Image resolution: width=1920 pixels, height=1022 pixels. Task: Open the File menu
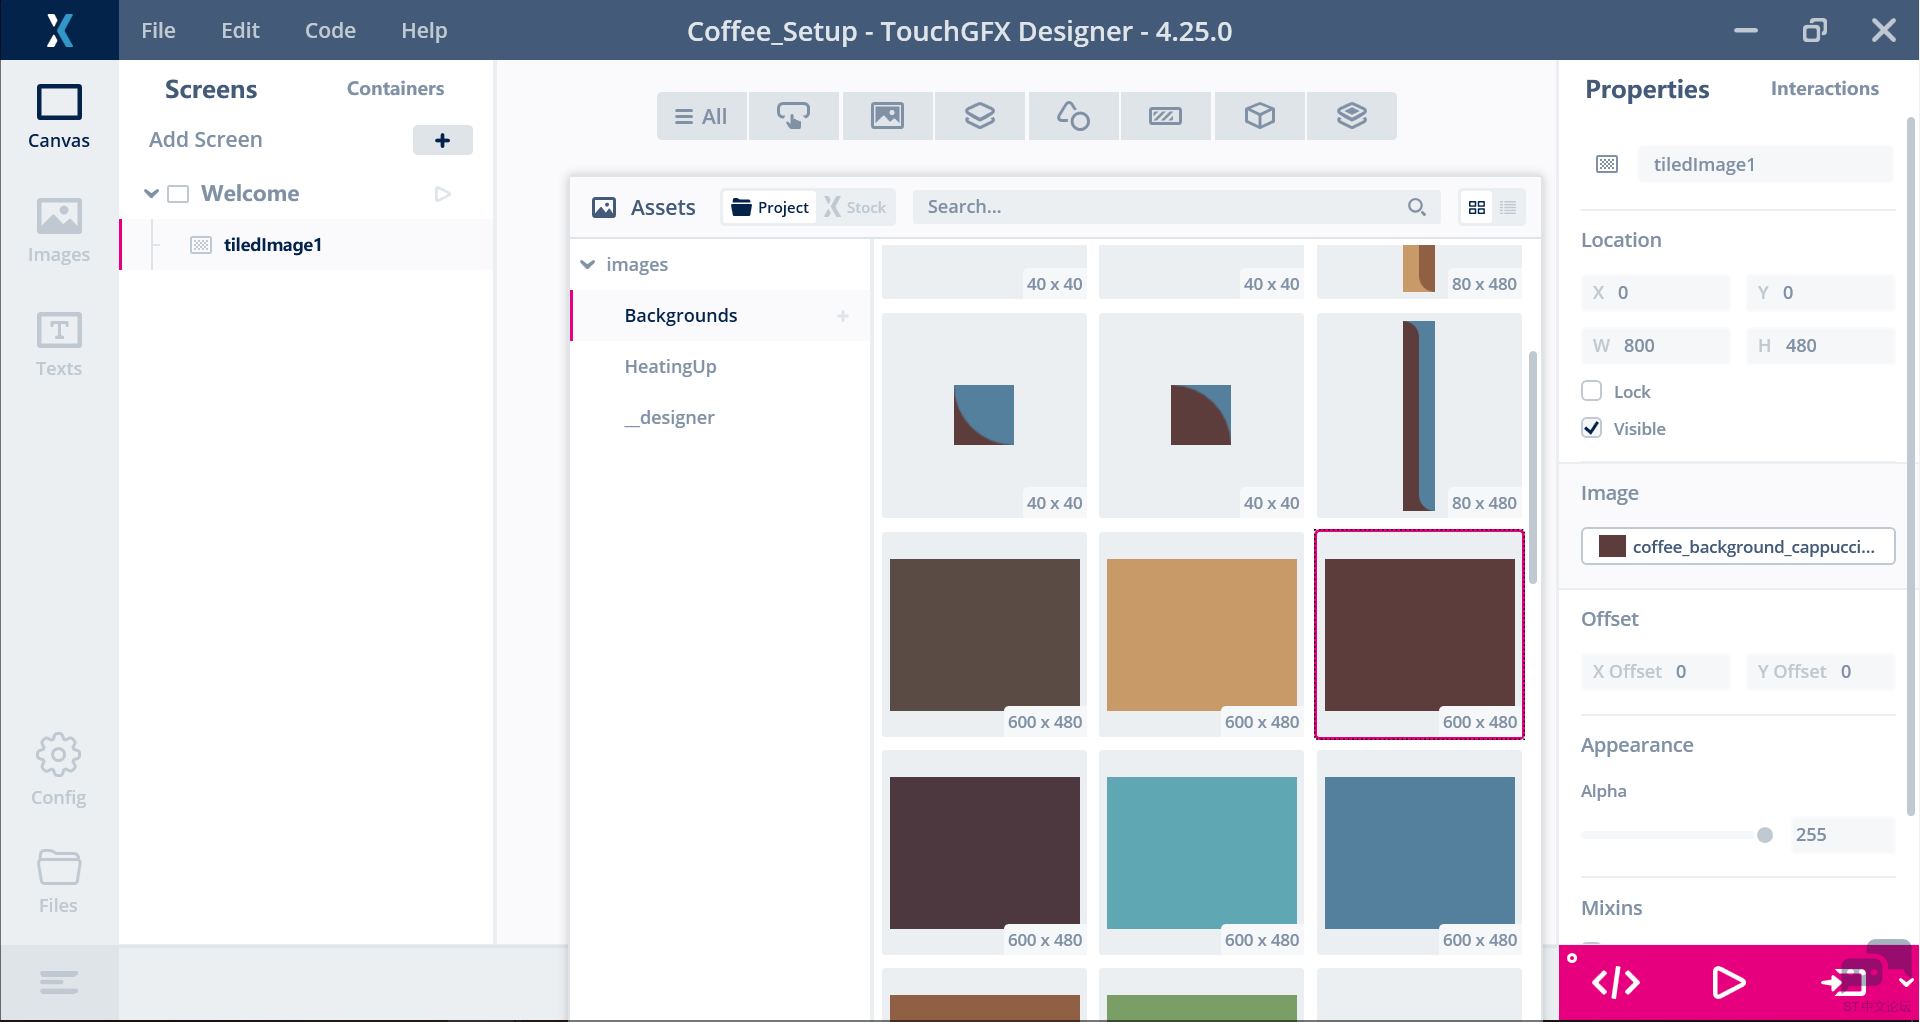click(x=158, y=30)
